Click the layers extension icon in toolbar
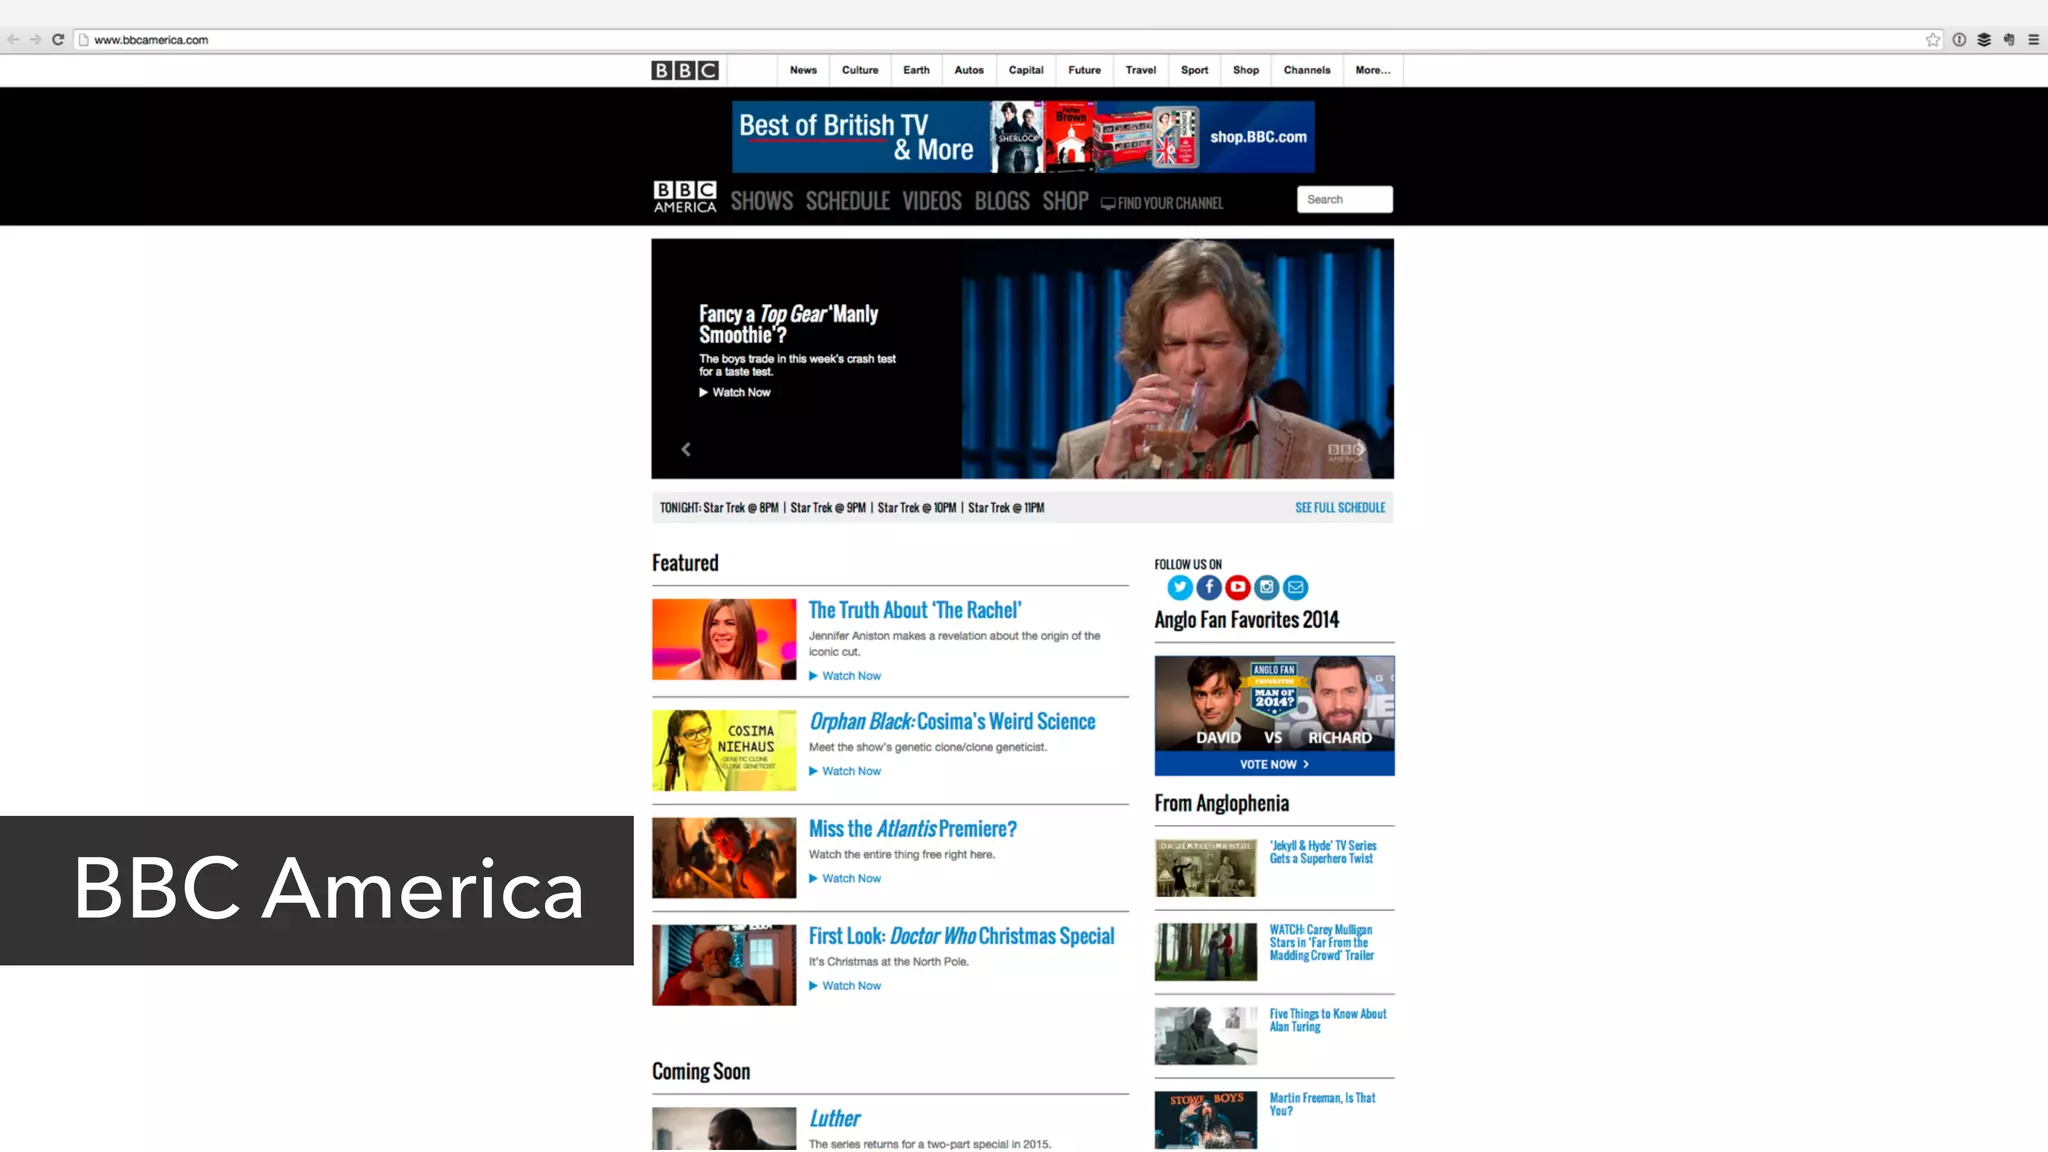 pos(1984,40)
